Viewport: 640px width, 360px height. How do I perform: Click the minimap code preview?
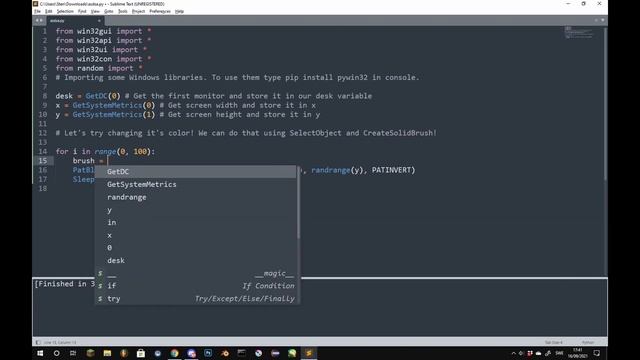579,32
